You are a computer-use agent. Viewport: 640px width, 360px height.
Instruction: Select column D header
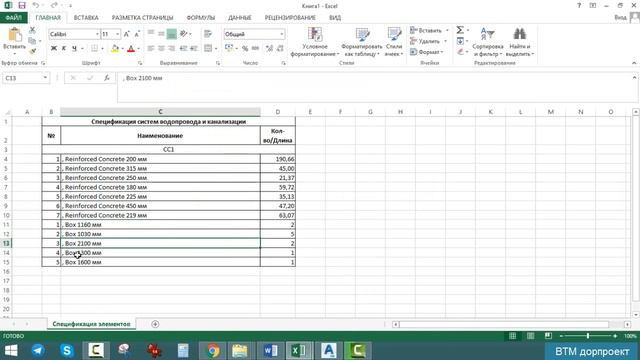(278, 112)
